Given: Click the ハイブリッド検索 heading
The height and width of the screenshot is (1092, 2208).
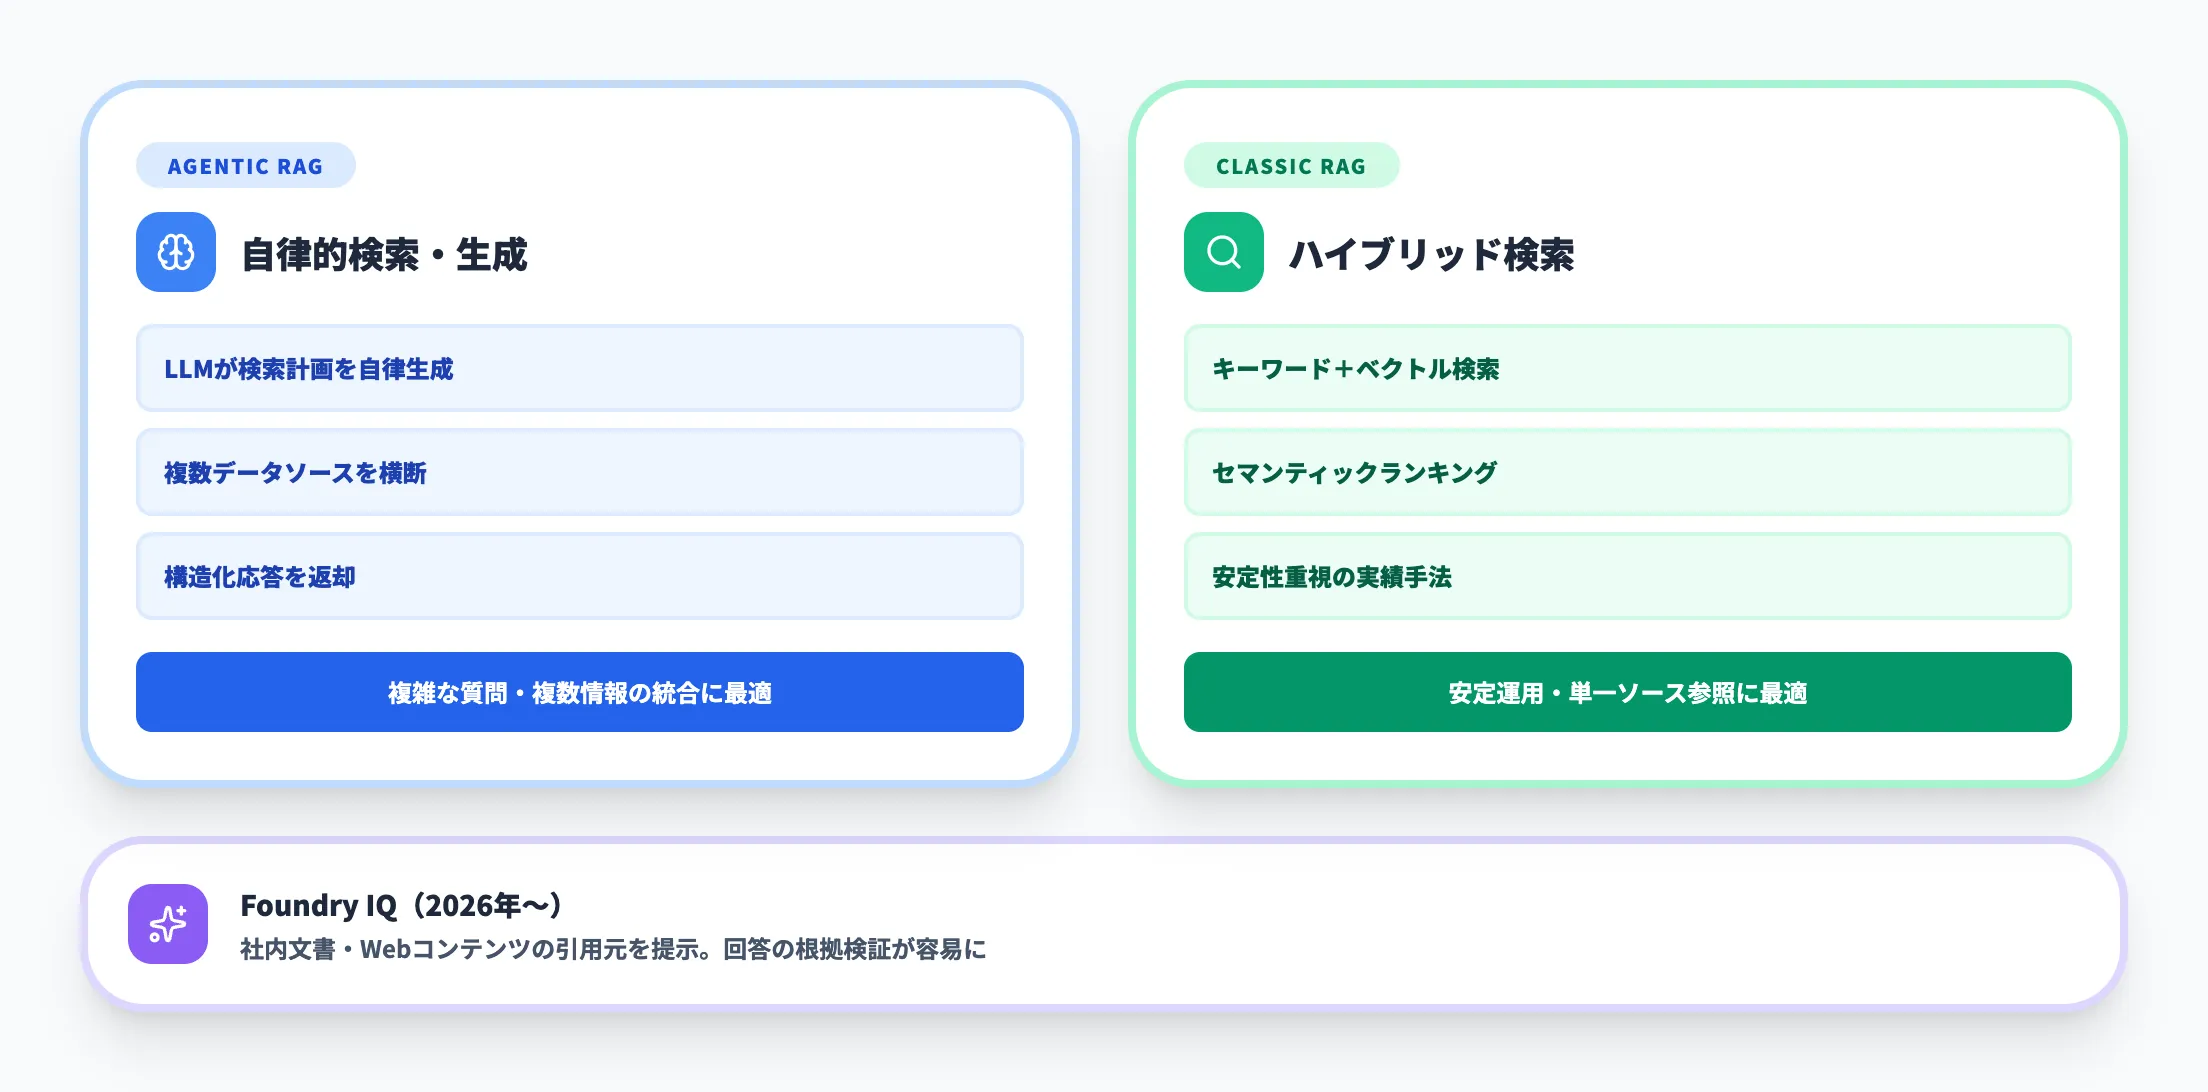Looking at the screenshot, I should click(1431, 254).
